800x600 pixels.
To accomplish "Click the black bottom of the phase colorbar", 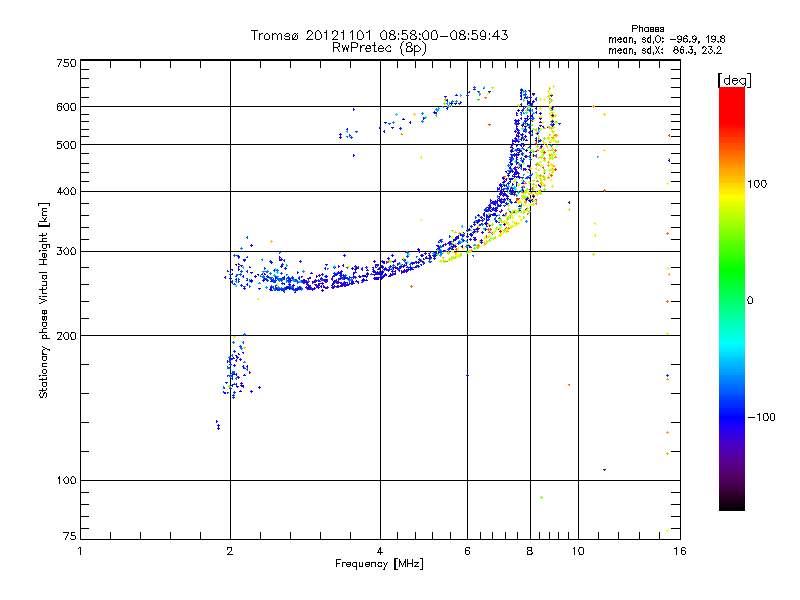I will pos(732,503).
